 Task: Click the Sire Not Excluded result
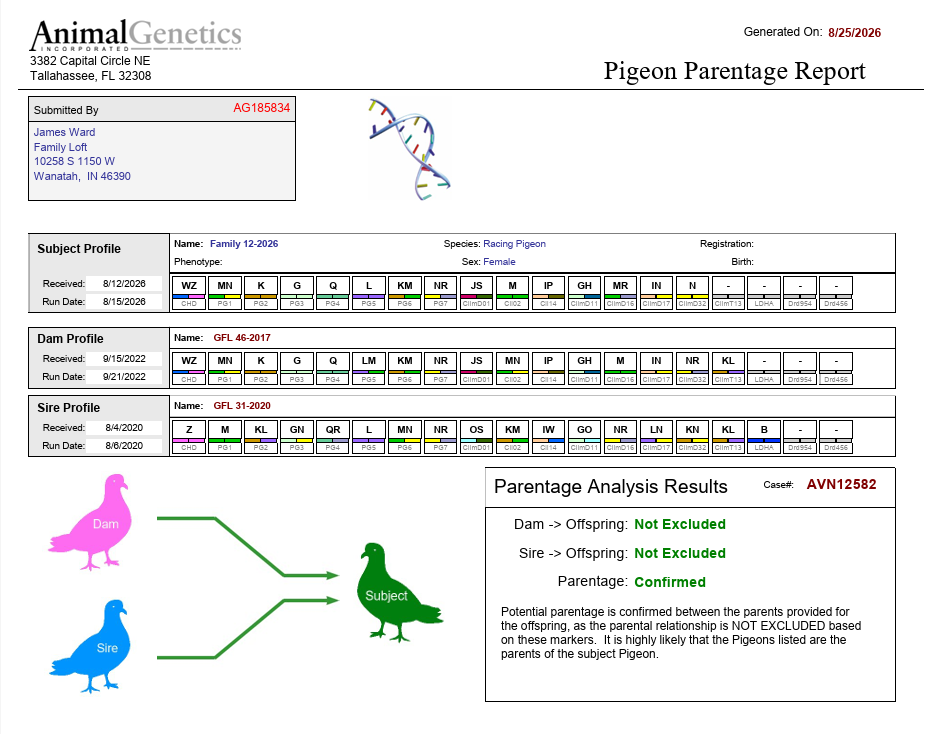680,554
